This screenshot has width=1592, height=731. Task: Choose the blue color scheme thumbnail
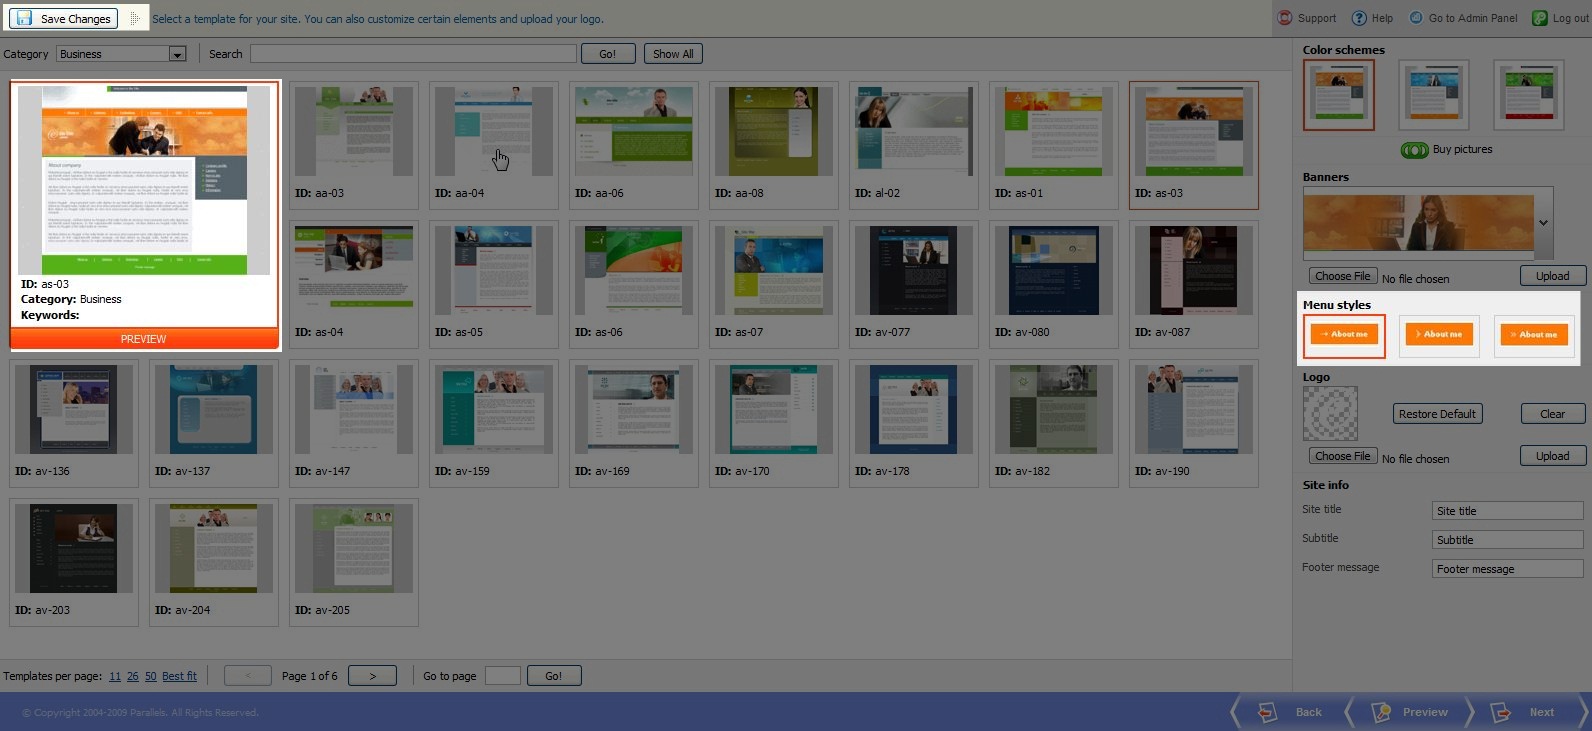[1433, 94]
